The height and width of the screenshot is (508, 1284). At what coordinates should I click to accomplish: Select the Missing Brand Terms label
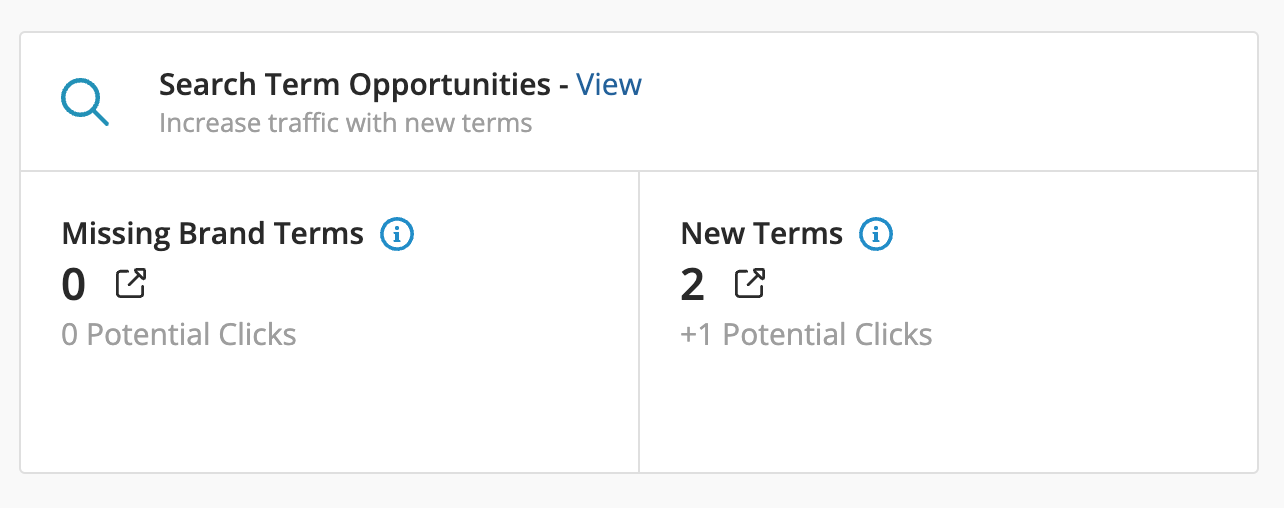(213, 234)
